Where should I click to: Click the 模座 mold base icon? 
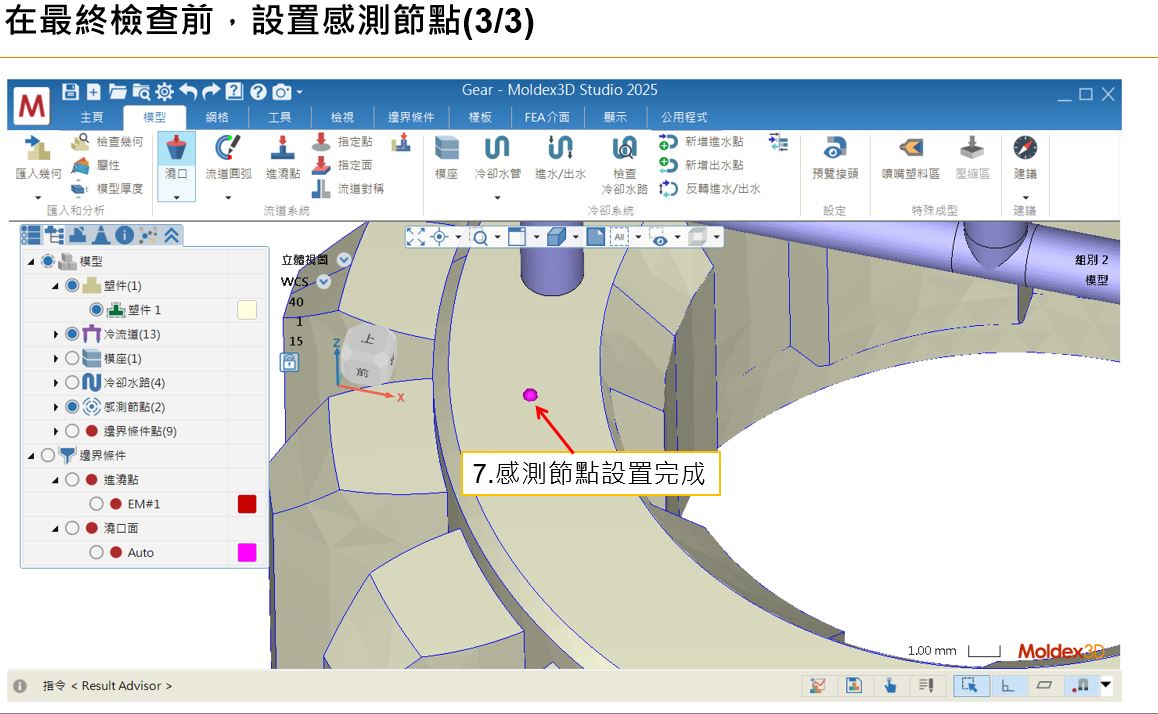click(446, 150)
